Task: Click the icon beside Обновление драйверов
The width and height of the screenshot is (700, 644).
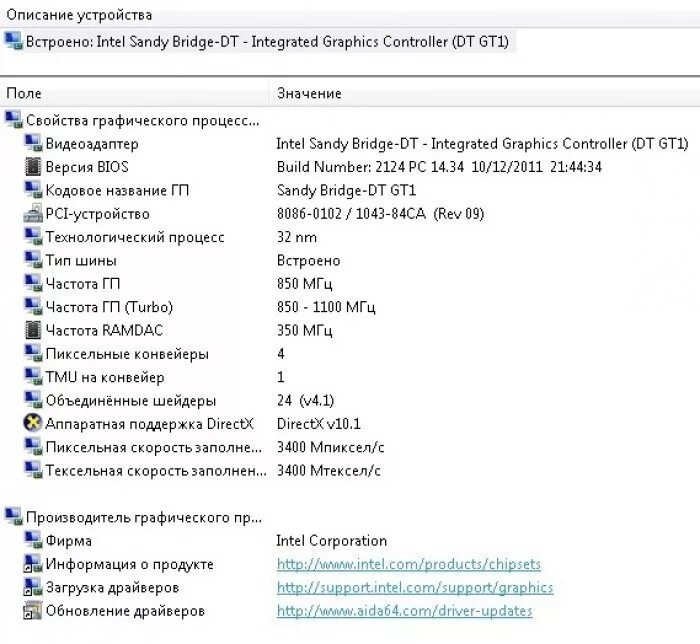Action: (x=33, y=611)
